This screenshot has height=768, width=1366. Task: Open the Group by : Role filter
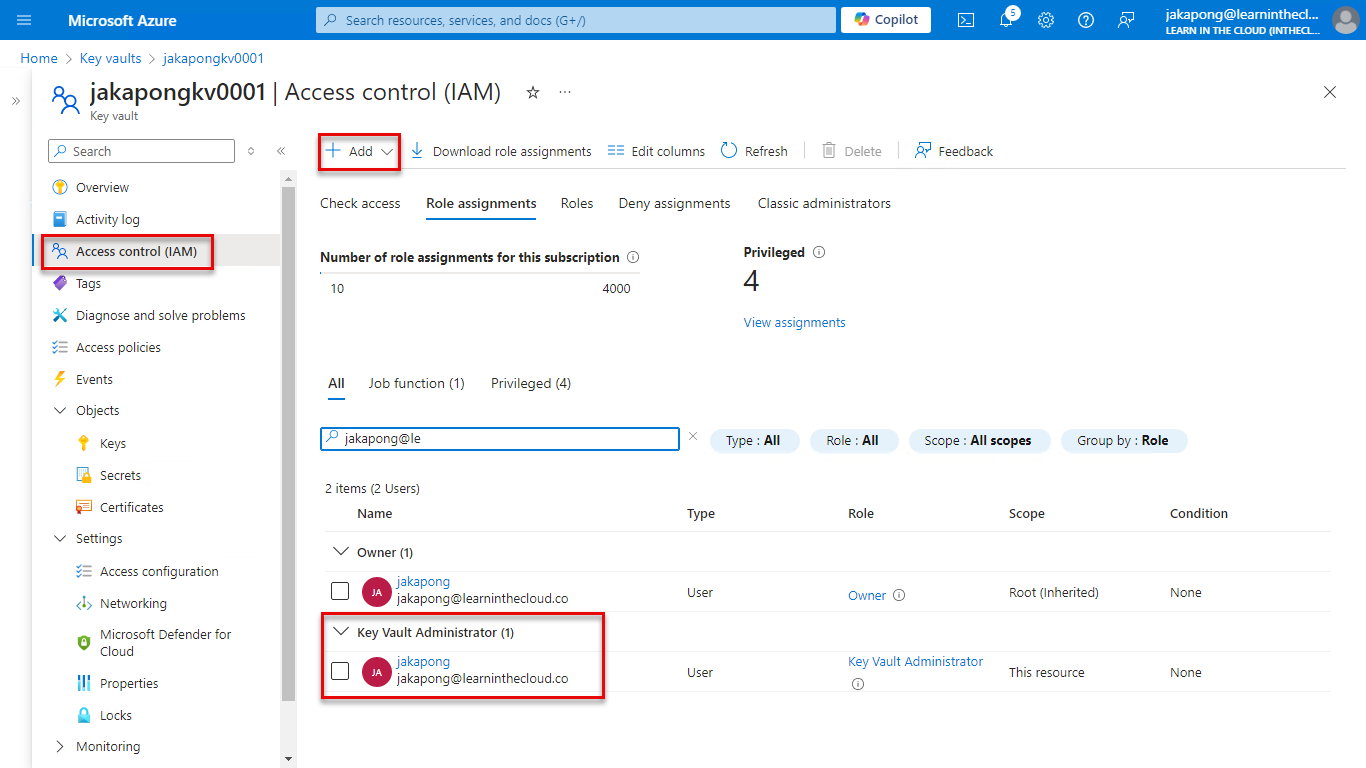(x=1123, y=440)
